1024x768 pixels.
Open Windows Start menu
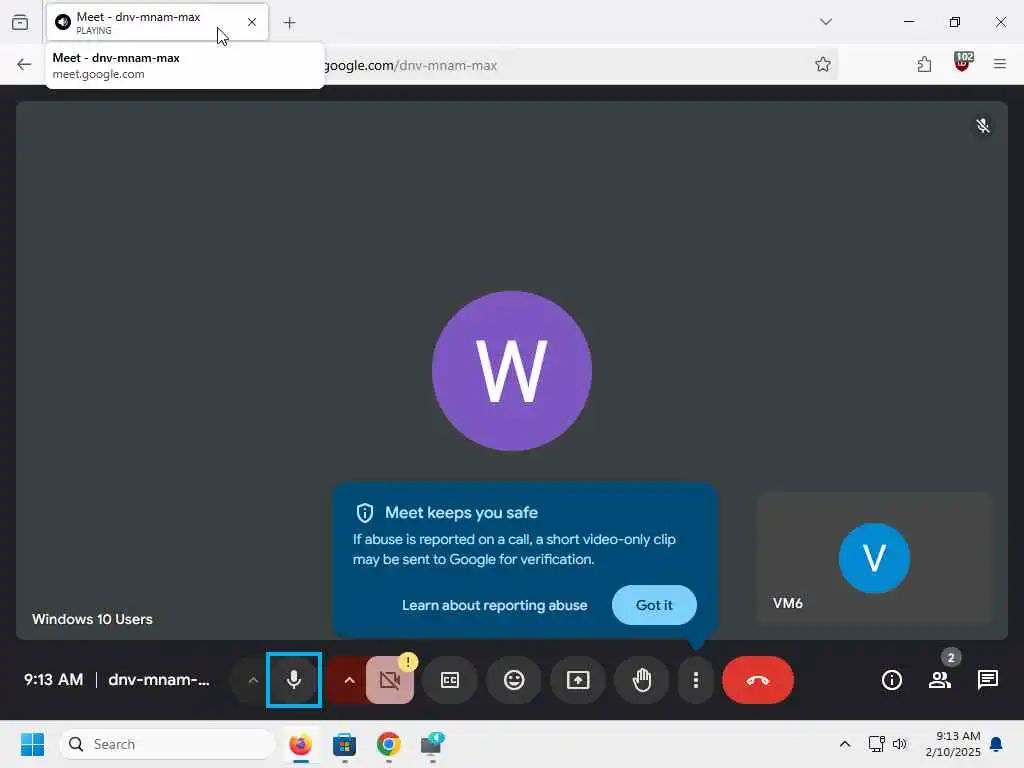[32, 744]
